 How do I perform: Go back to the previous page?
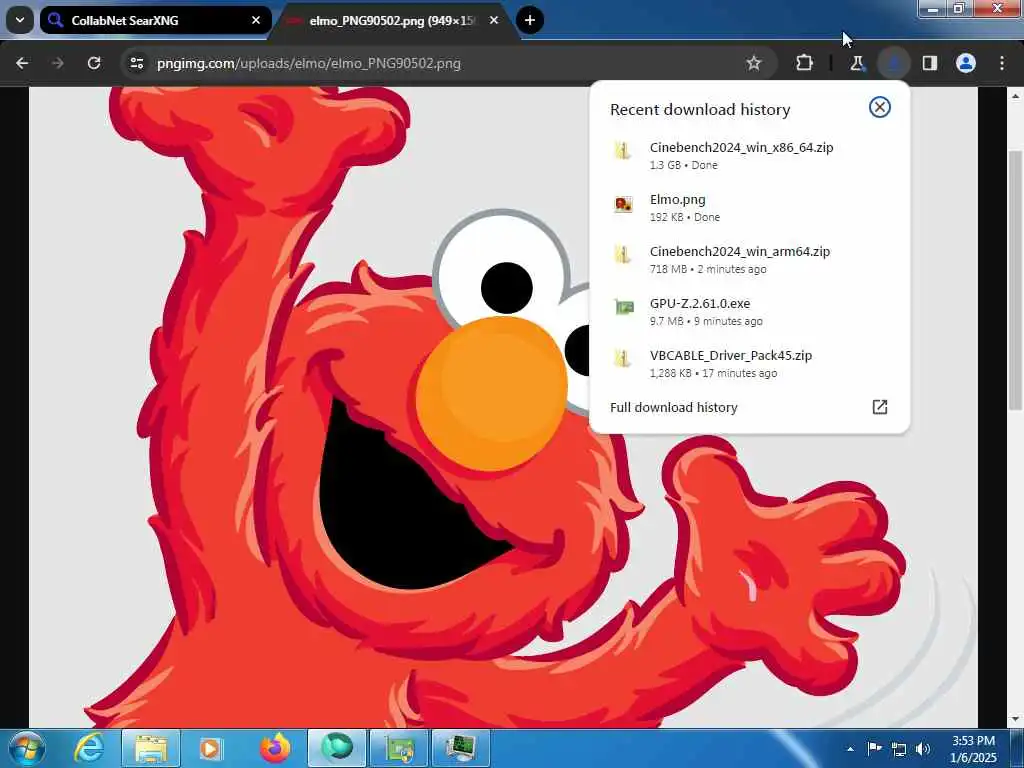22,63
